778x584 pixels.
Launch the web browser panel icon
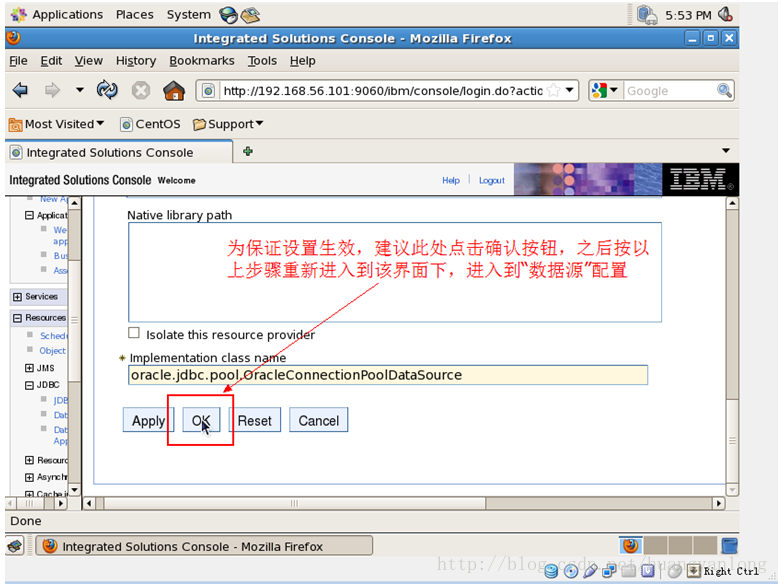pyautogui.click(x=229, y=15)
